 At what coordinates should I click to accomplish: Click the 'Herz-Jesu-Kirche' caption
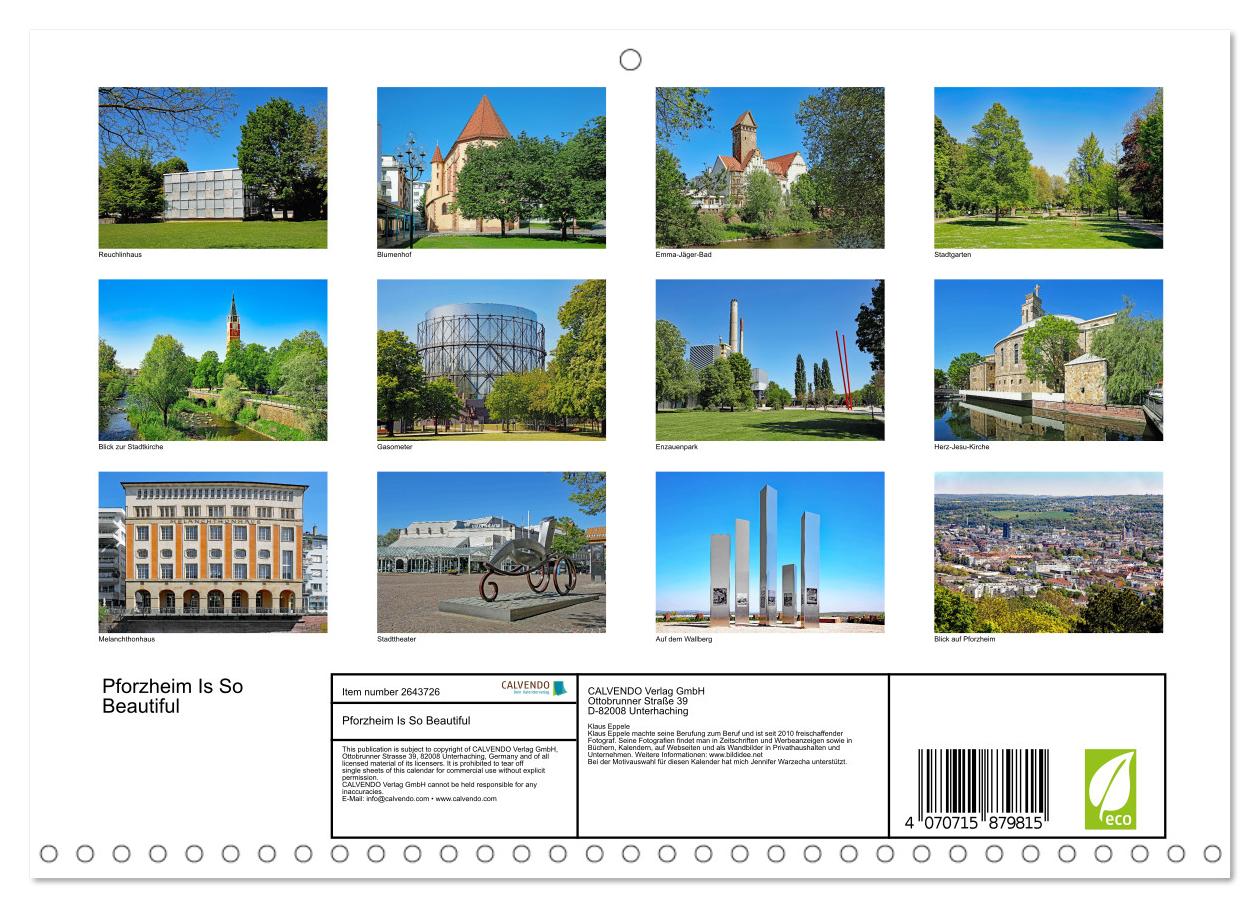coord(962,447)
